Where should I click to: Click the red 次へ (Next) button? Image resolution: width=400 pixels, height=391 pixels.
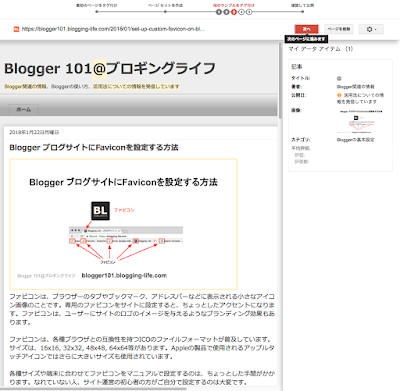306,29
